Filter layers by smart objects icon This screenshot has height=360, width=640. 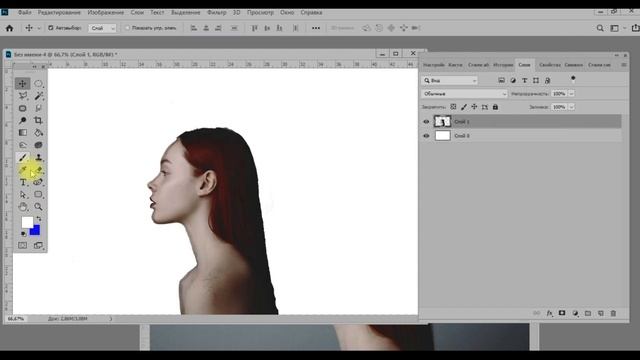[547, 80]
